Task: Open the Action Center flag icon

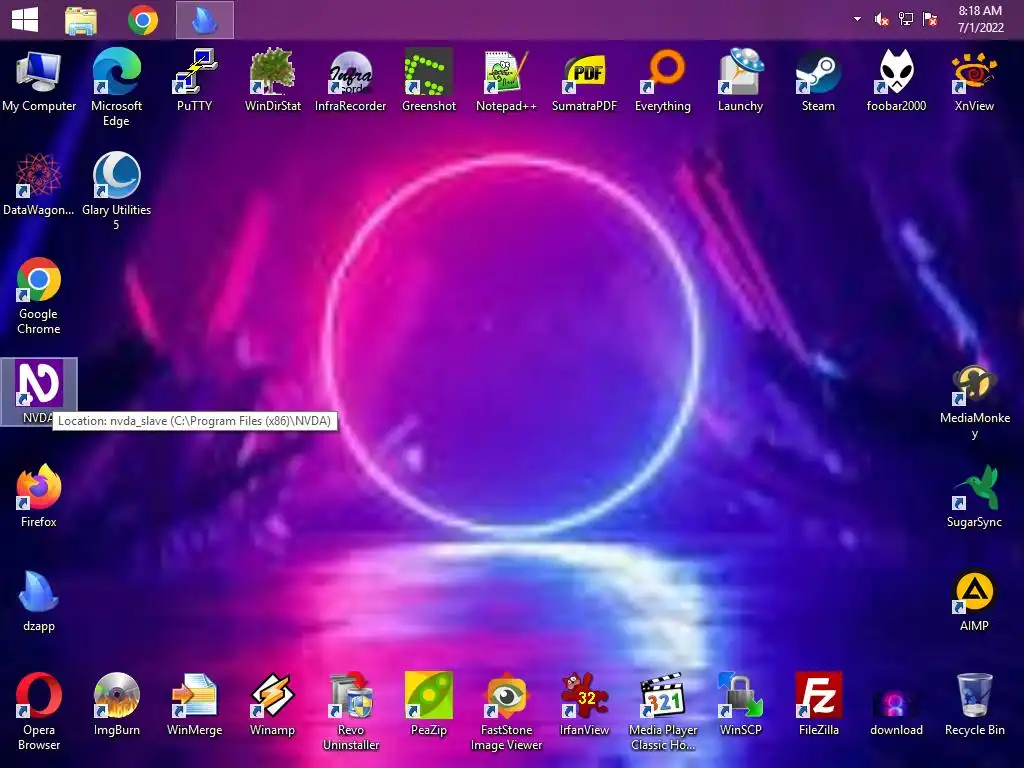Action: coord(930,19)
